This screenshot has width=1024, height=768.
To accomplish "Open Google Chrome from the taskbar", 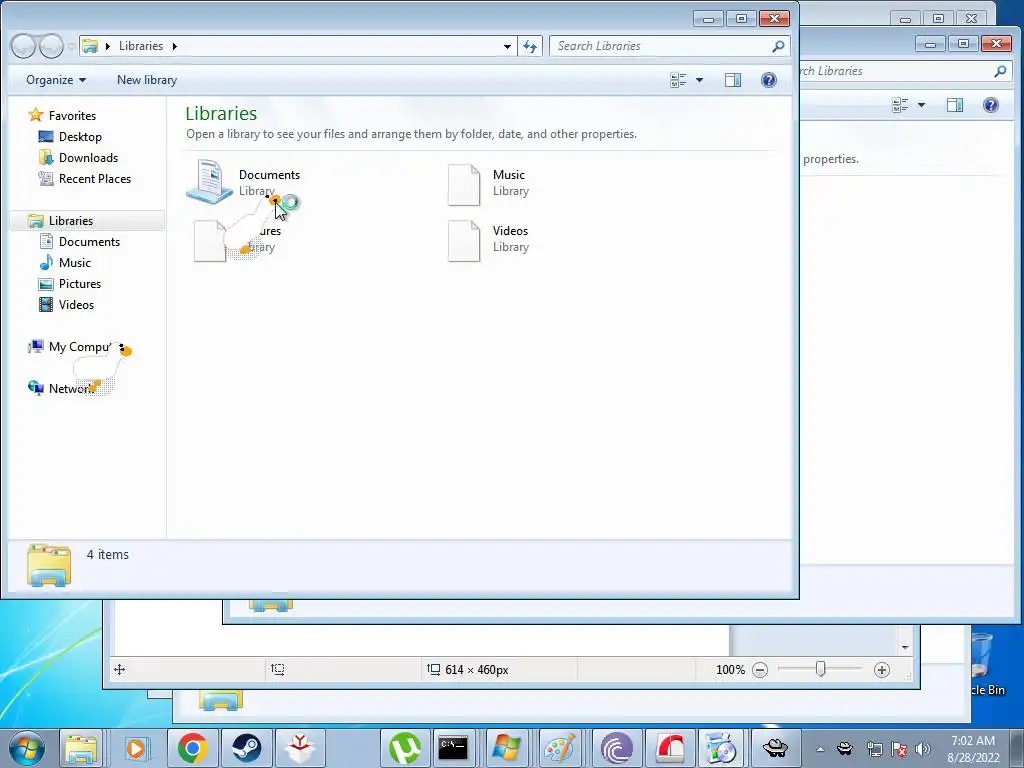I will coord(192,748).
